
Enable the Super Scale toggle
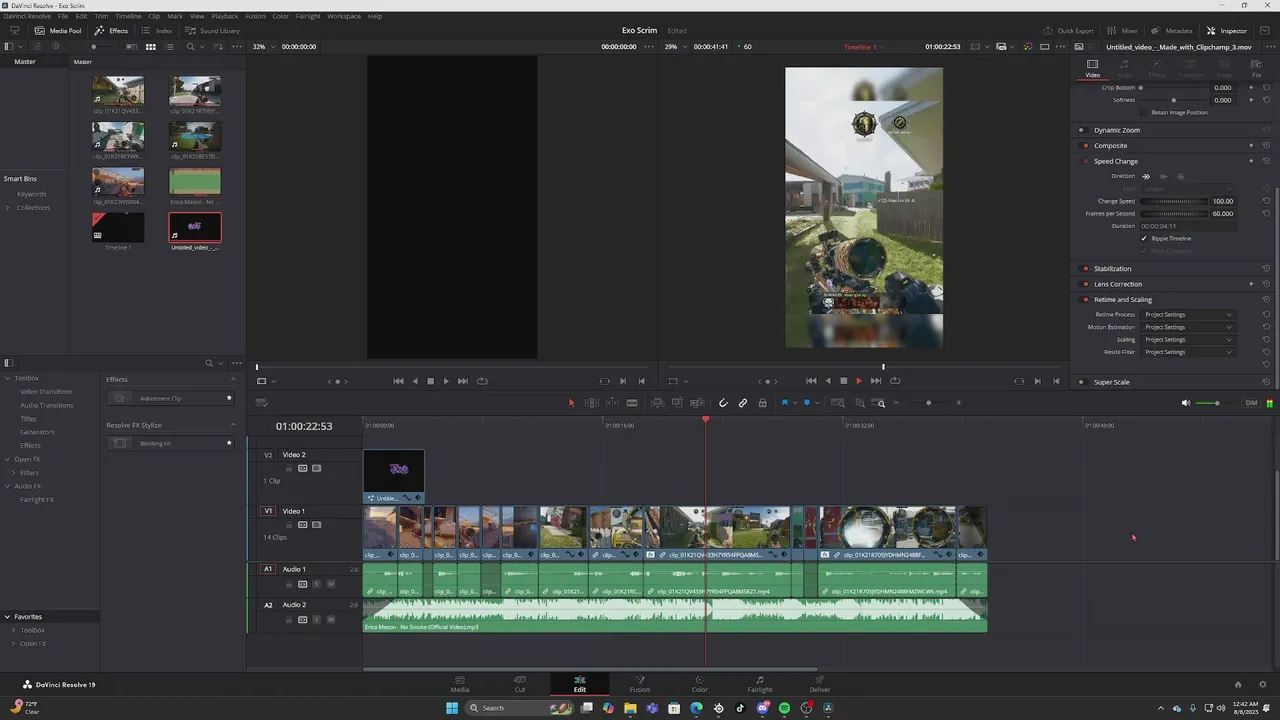(x=1081, y=382)
